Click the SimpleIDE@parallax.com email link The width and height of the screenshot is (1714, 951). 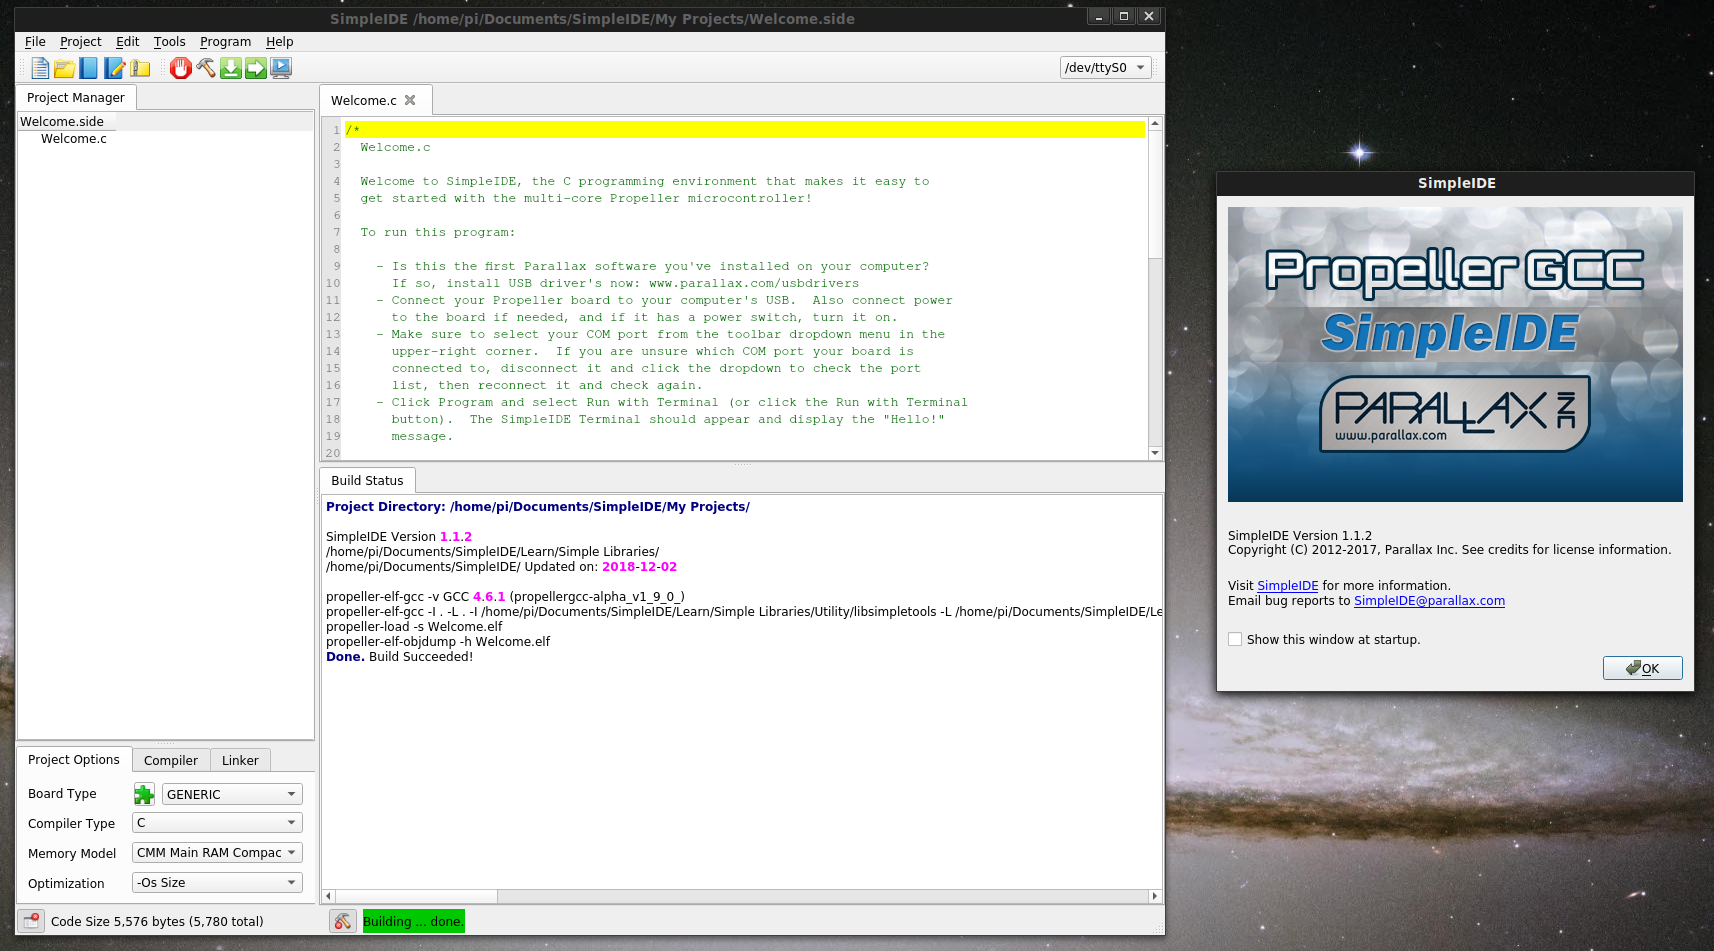point(1429,601)
